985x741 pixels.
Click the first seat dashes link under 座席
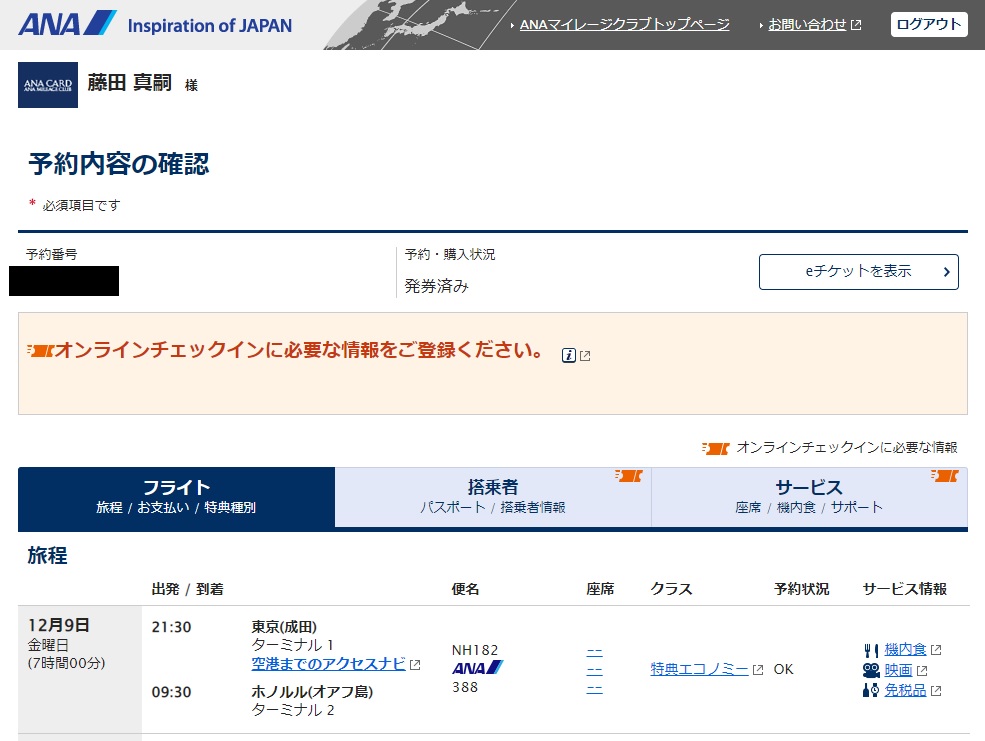pos(594,651)
